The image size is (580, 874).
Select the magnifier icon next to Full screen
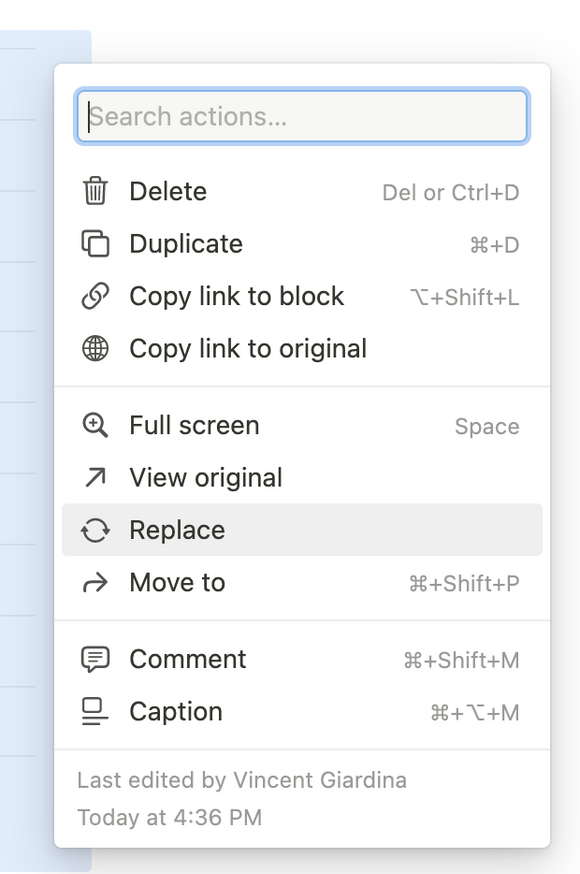(95, 425)
